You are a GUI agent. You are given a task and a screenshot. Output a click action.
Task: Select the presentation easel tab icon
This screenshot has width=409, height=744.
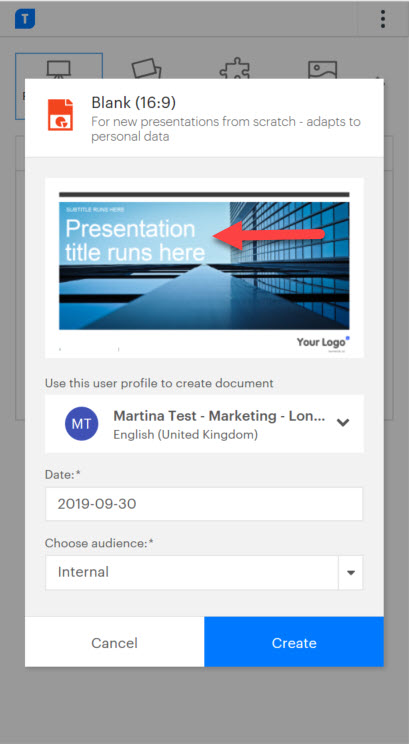click(x=59, y=69)
